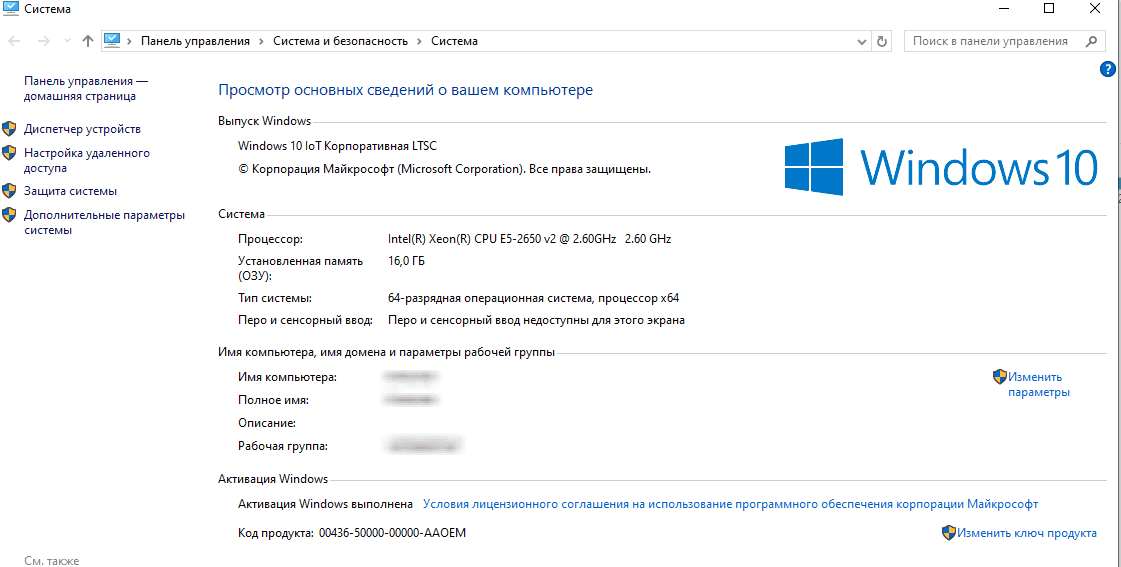Click the search magnifier icon
1121x567 pixels.
pyautogui.click(x=1091, y=41)
